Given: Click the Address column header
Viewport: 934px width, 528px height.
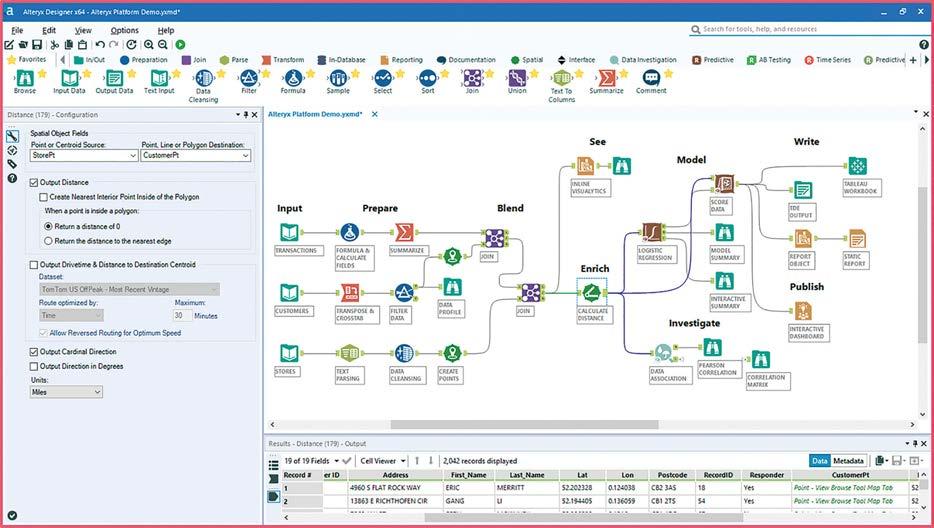Looking at the screenshot, I should 396,475.
